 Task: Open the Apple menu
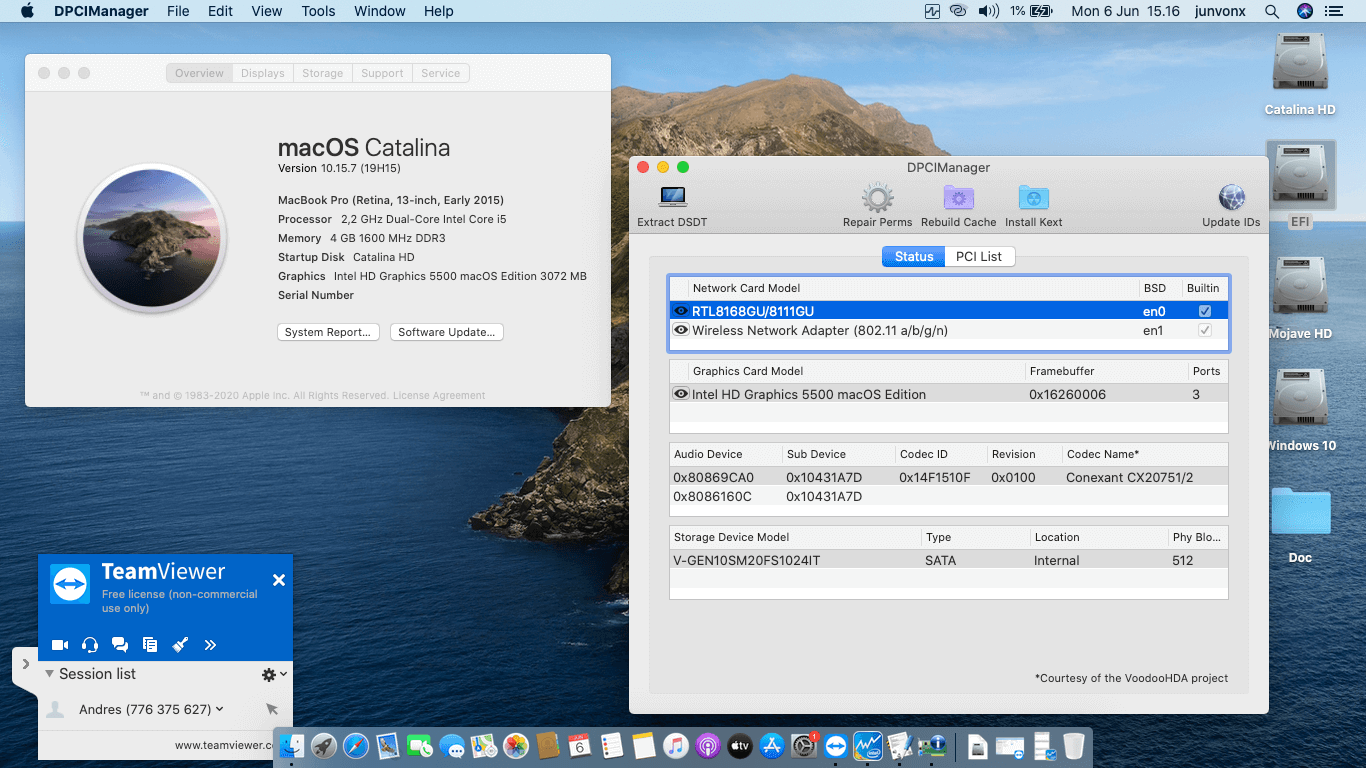tap(27, 11)
